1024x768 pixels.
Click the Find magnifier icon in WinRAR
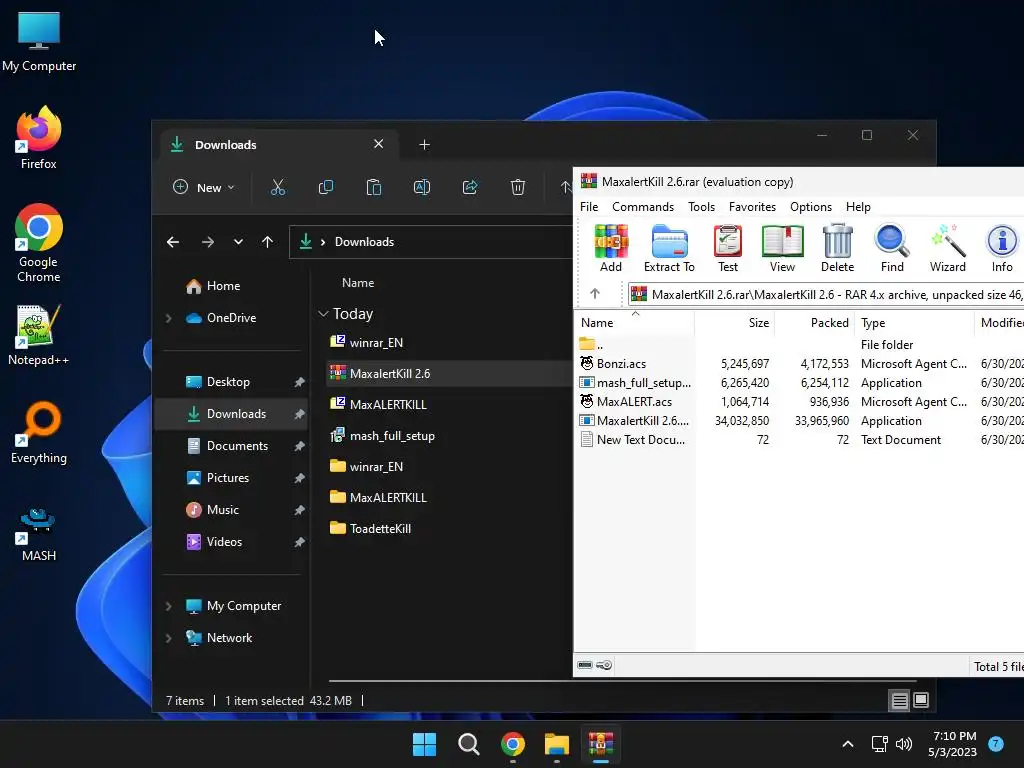(x=892, y=248)
